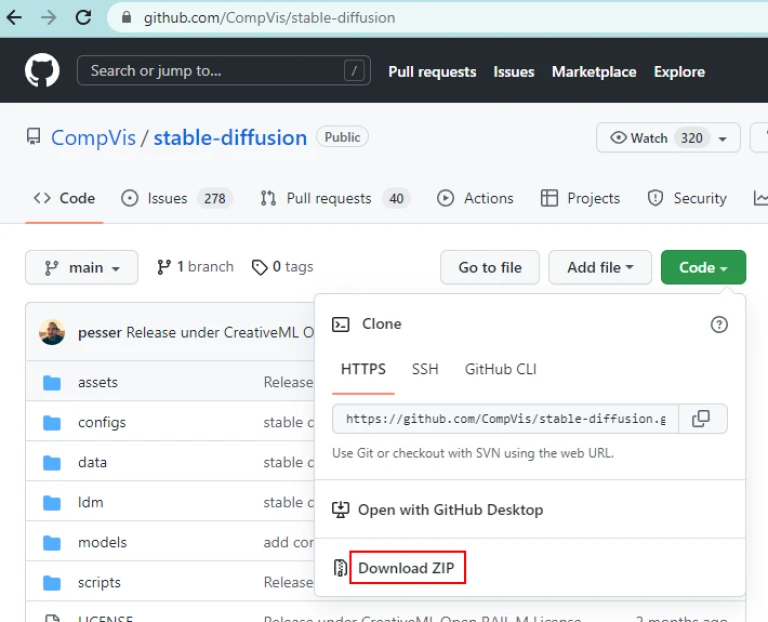Open Explore in top navigation
Screen dimensions: 768x622
coord(679,72)
